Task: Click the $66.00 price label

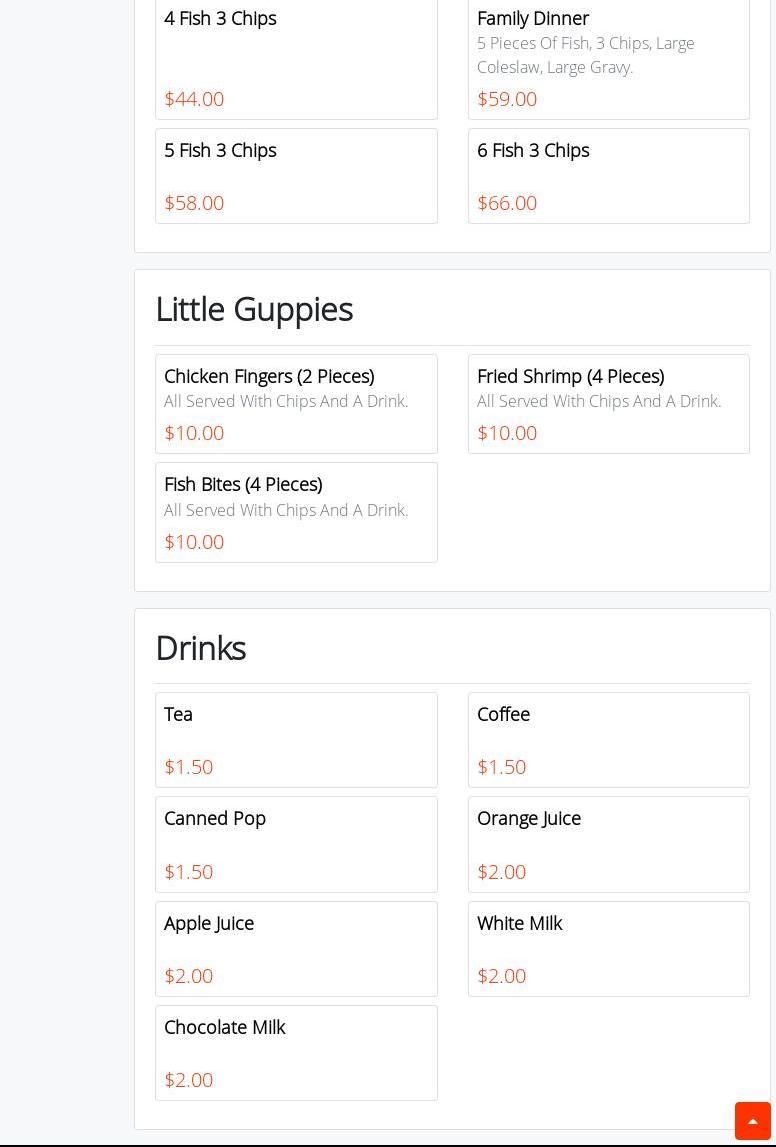Action: coord(507,203)
